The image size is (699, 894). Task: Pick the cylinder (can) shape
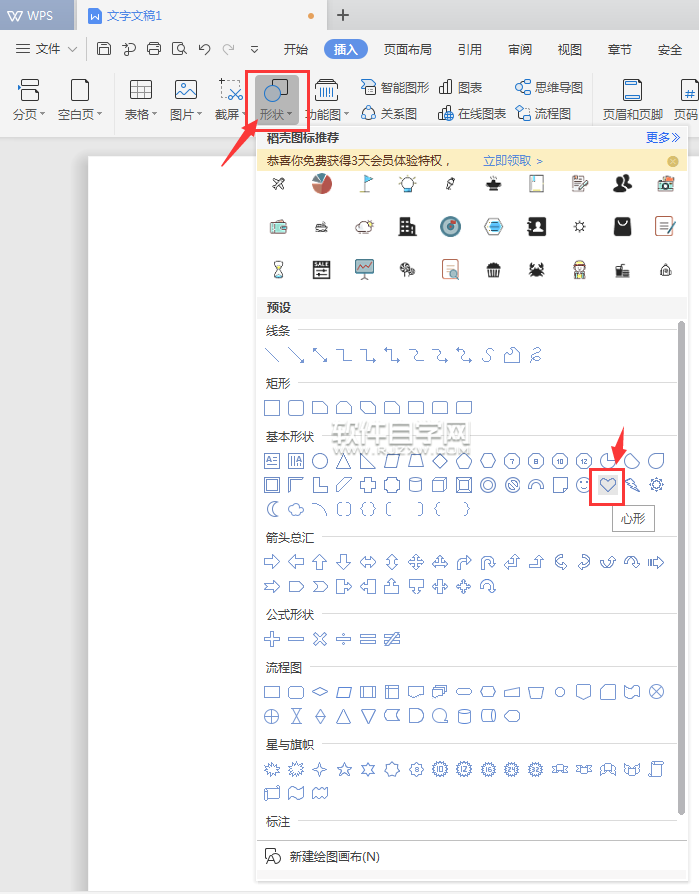[416, 485]
